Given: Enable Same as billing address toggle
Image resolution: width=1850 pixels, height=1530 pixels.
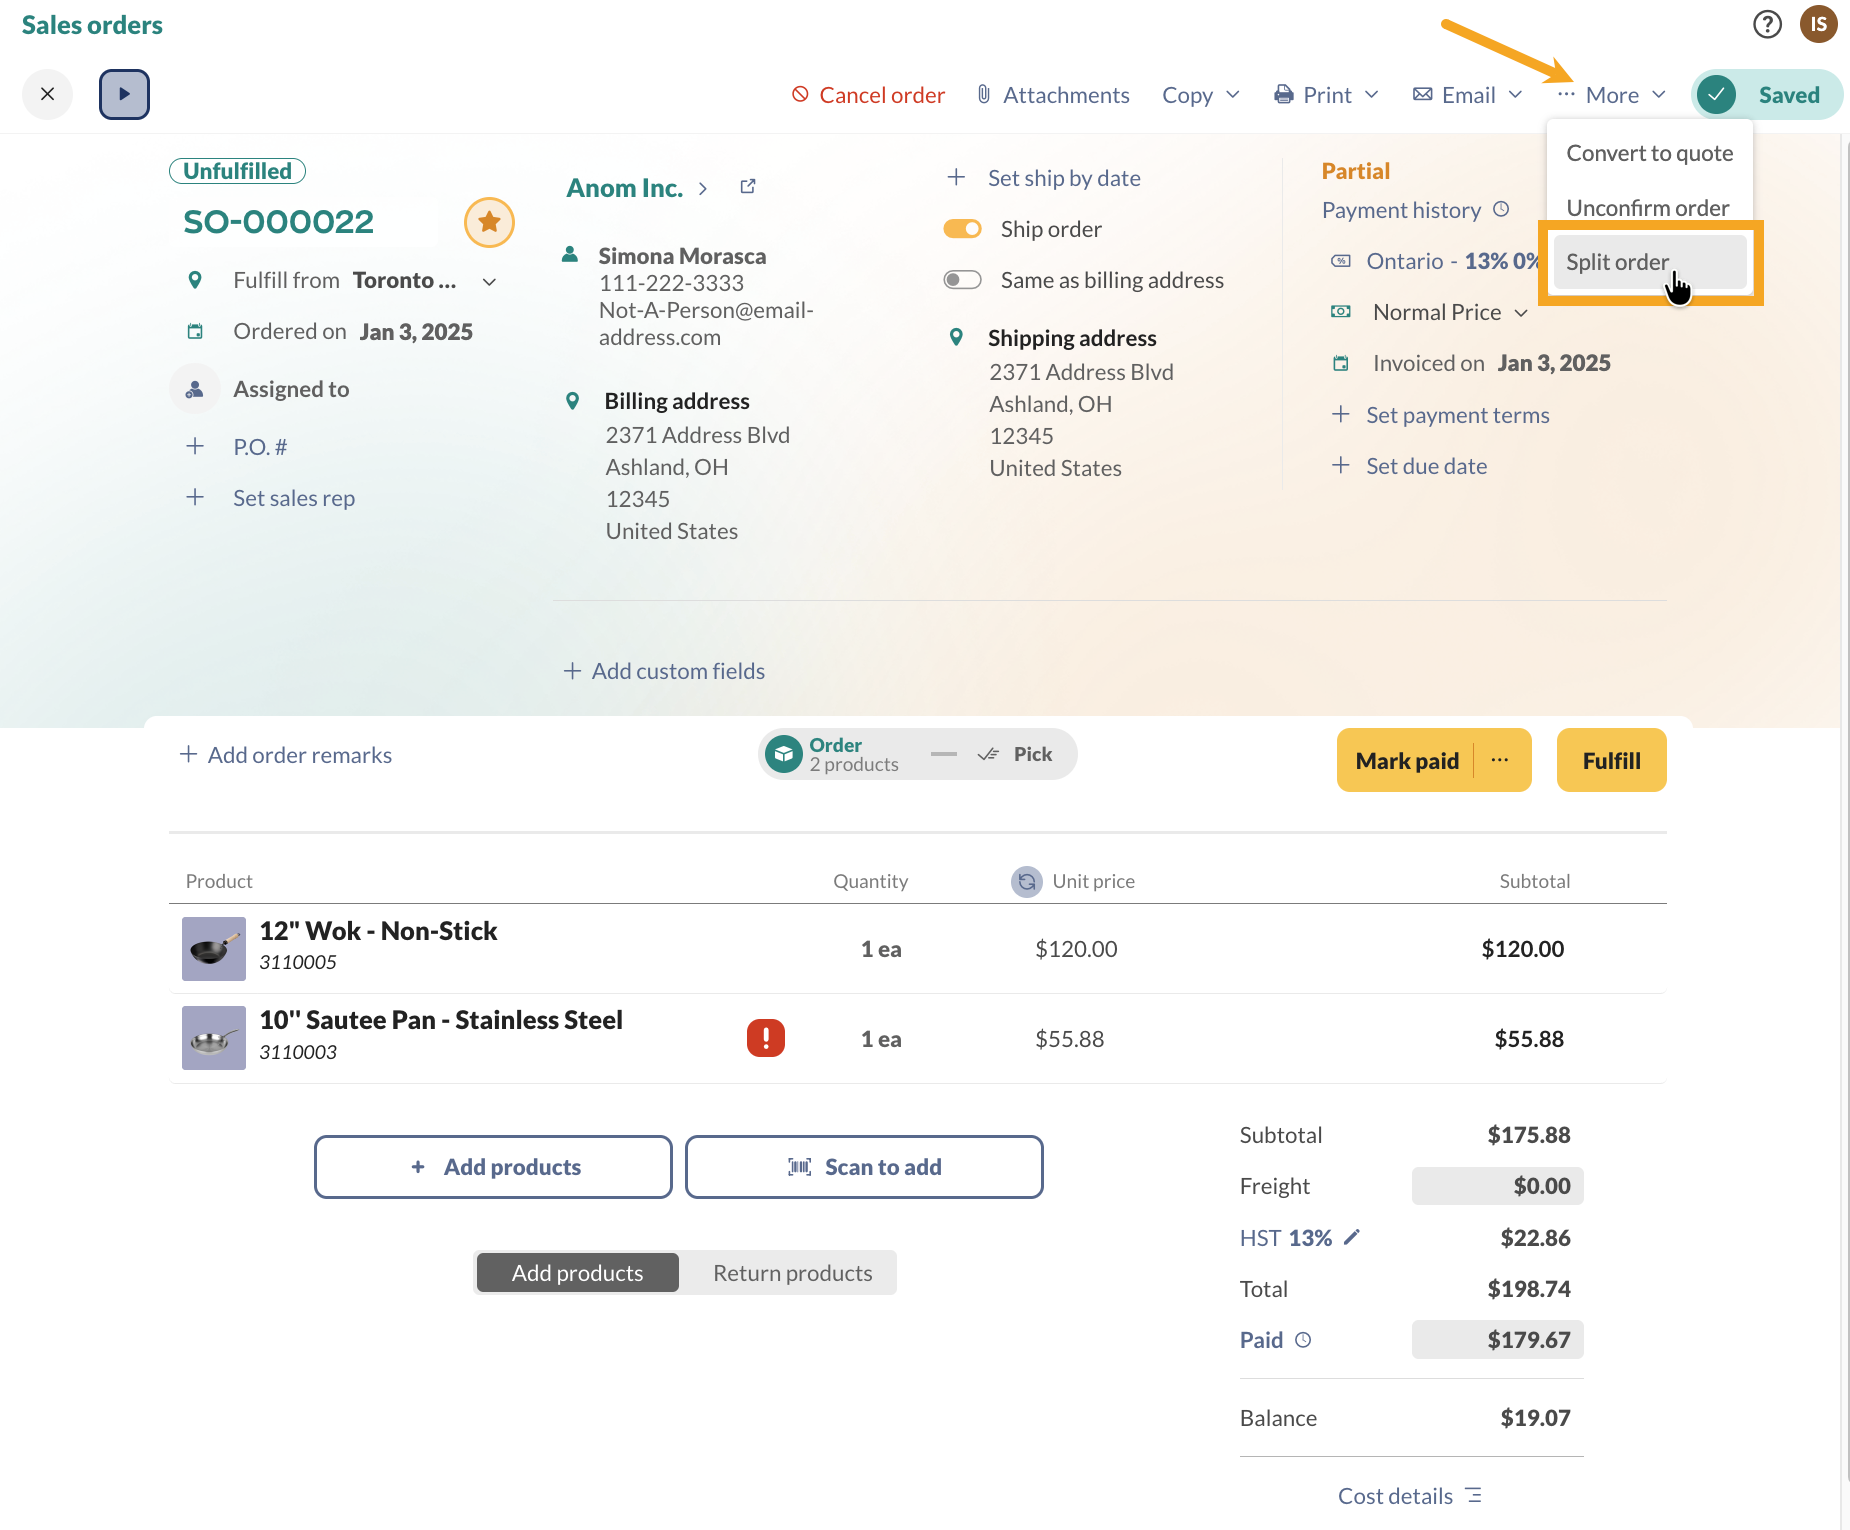Looking at the screenshot, I should pyautogui.click(x=962, y=280).
